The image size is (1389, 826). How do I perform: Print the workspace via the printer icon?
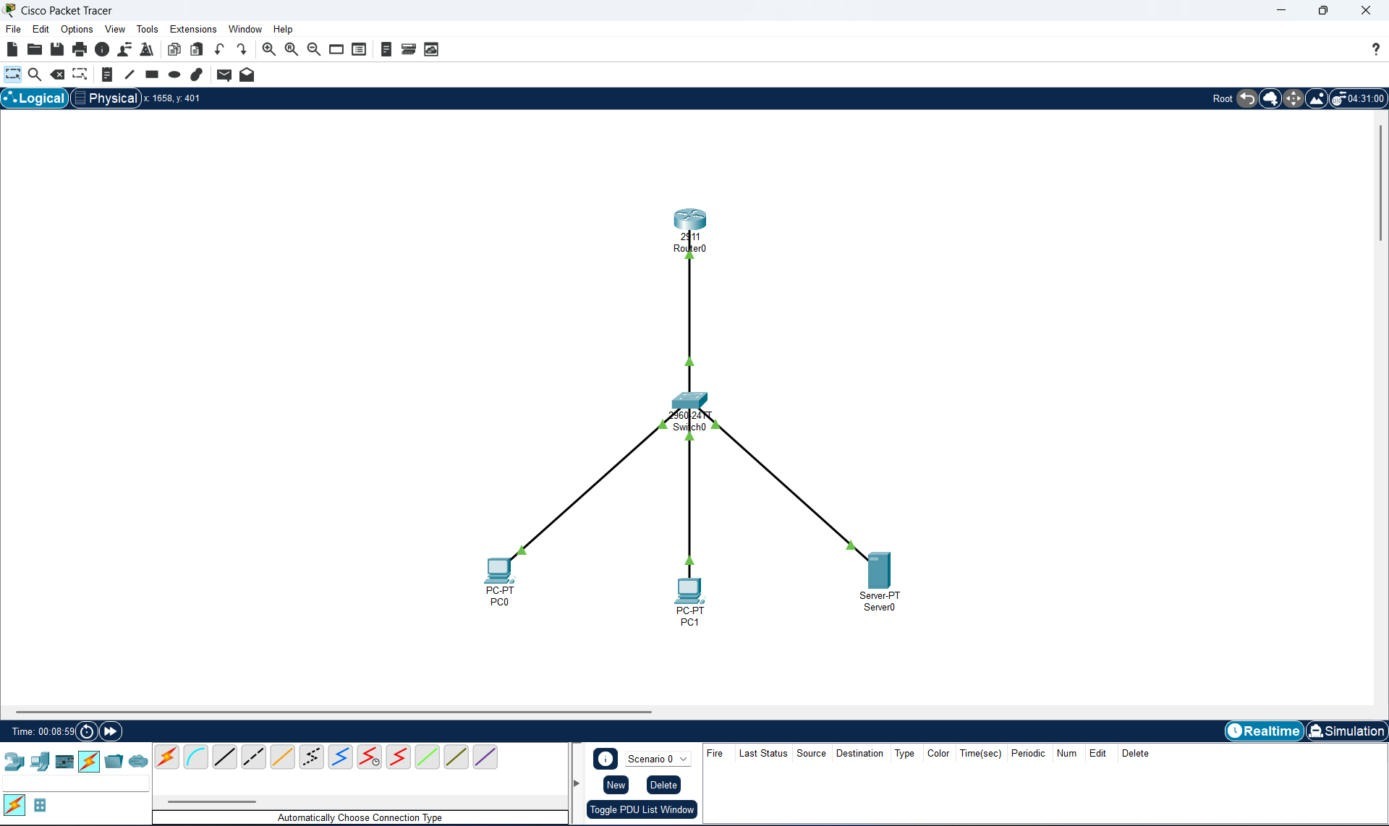(79, 49)
